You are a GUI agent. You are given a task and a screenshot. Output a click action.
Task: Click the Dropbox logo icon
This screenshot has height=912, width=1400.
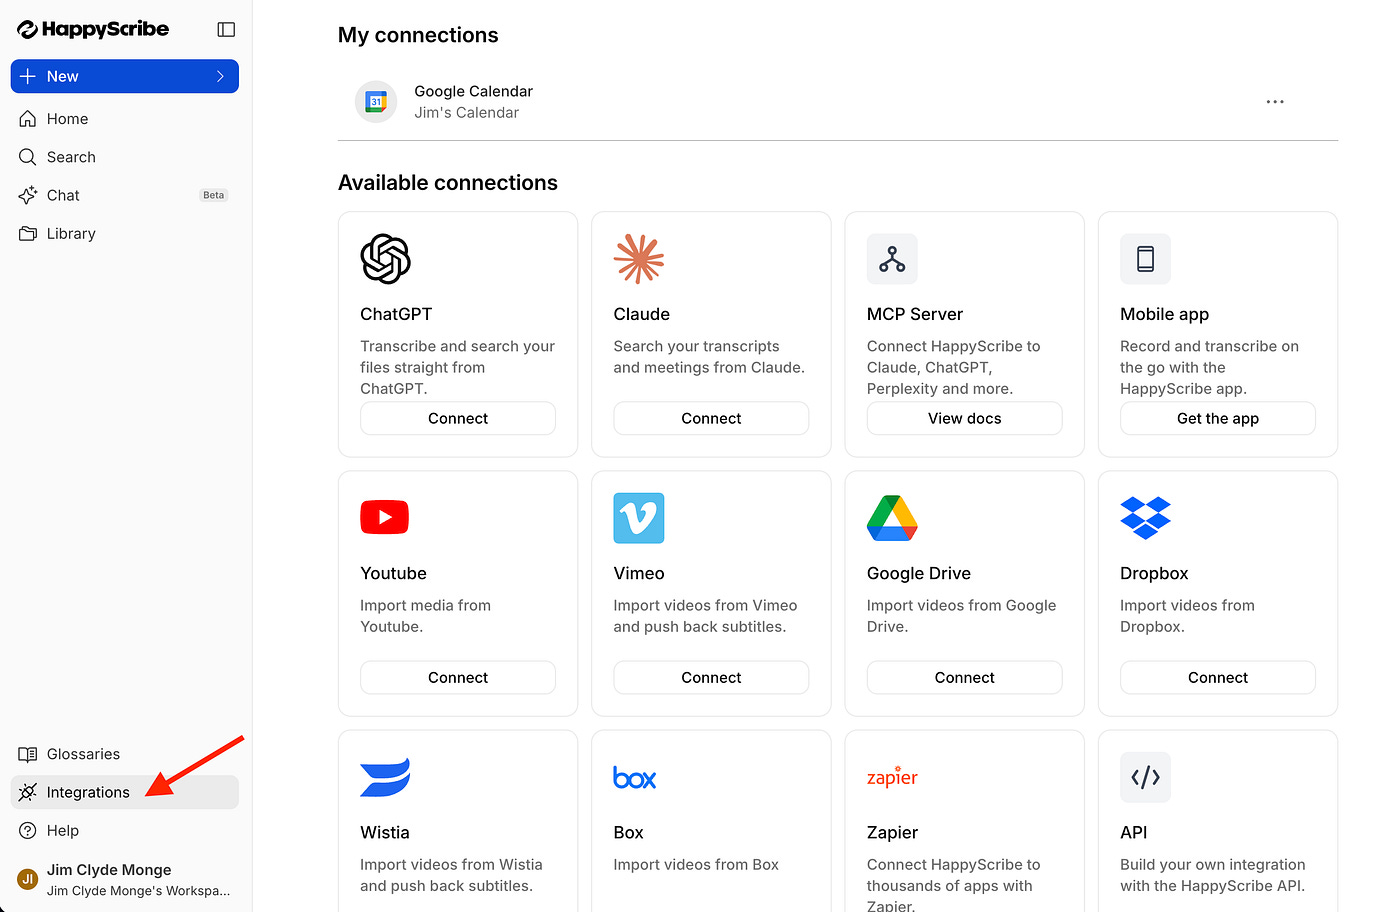[1145, 518]
